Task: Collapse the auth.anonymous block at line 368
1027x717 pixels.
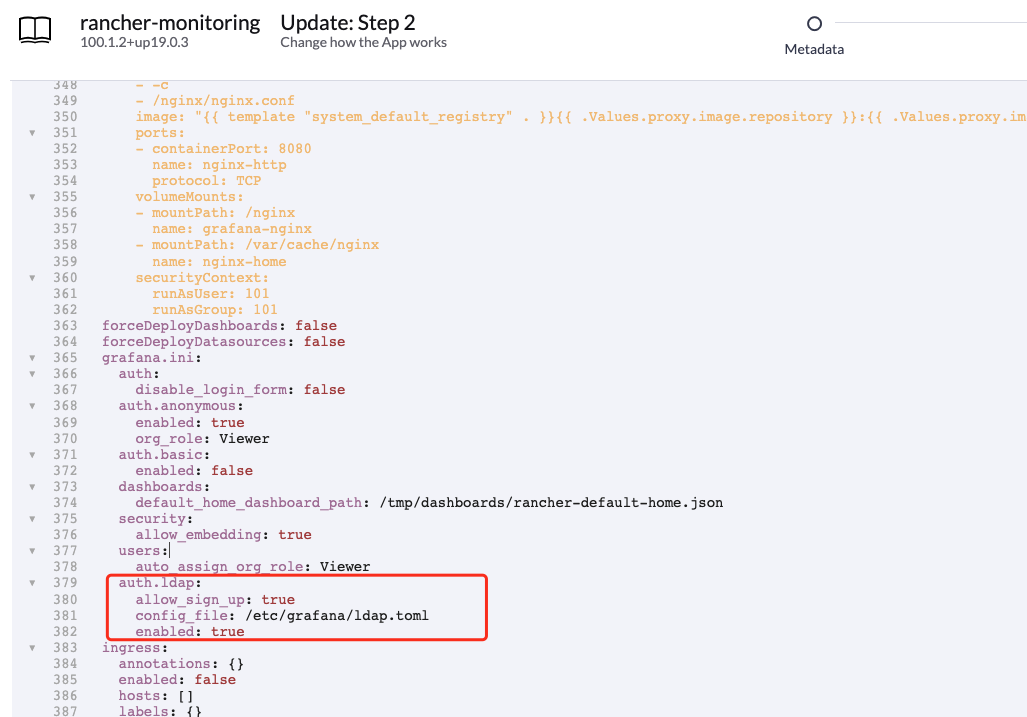Action: pyautogui.click(x=32, y=406)
